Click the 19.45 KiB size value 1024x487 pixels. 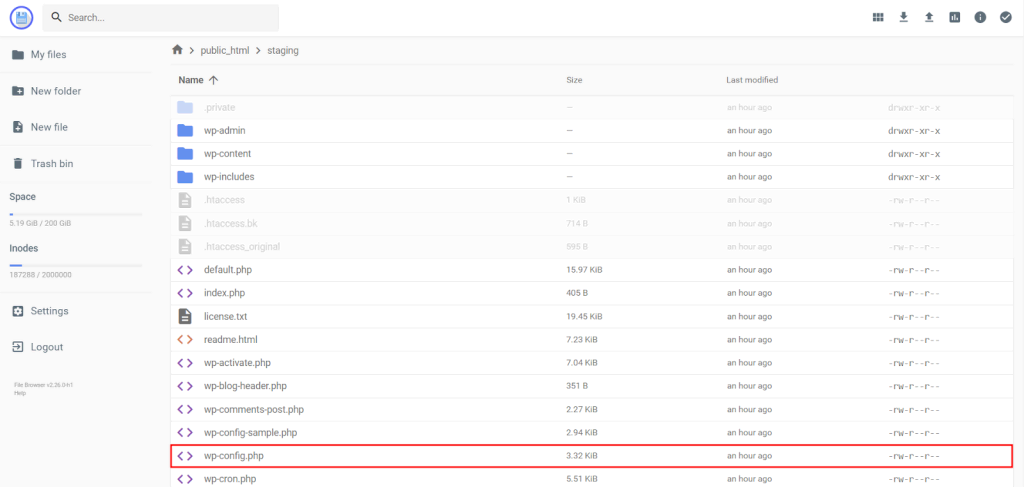click(x=584, y=317)
